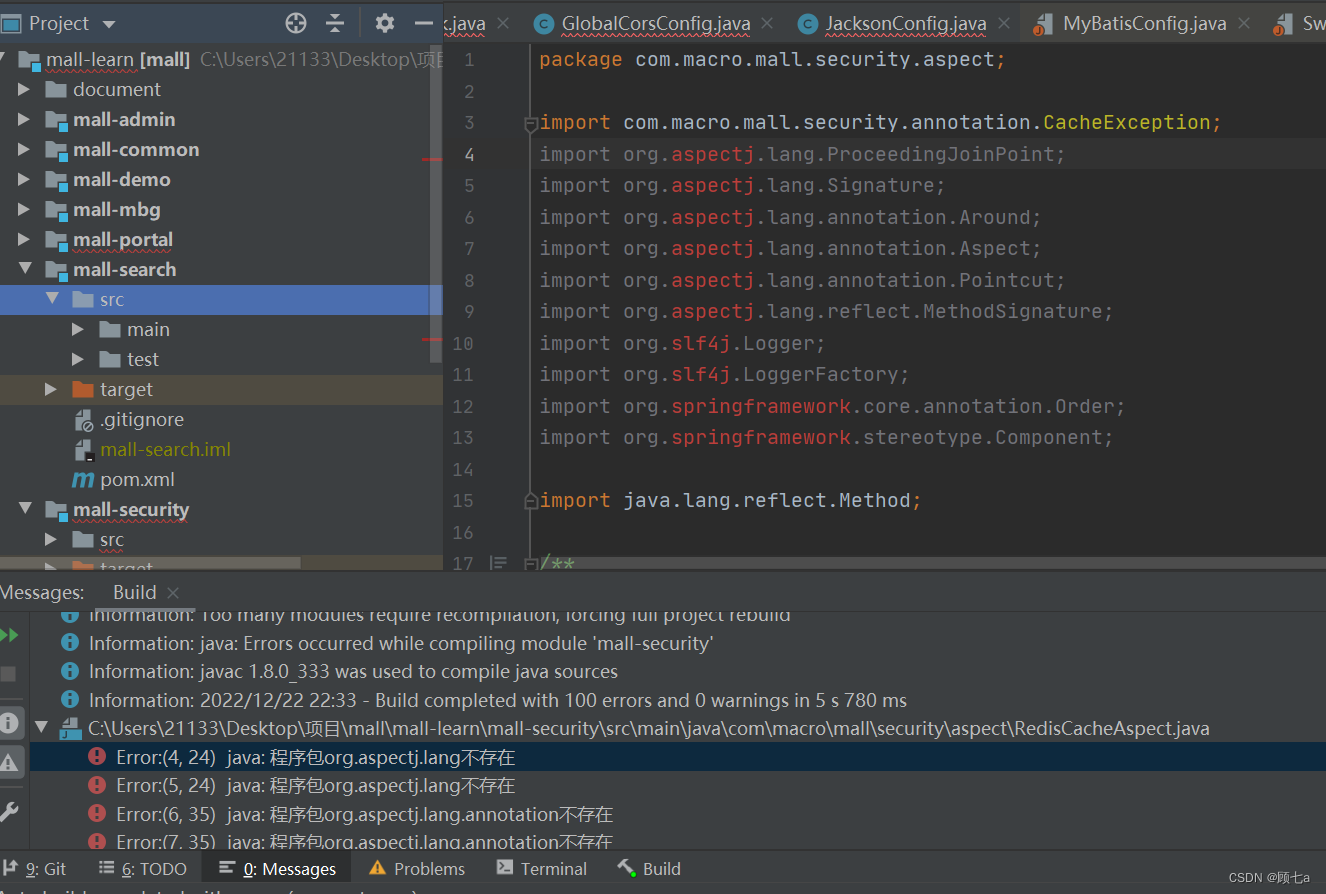Toggle the show information messages filter
Screen dimensions: 1326x894
(9, 722)
